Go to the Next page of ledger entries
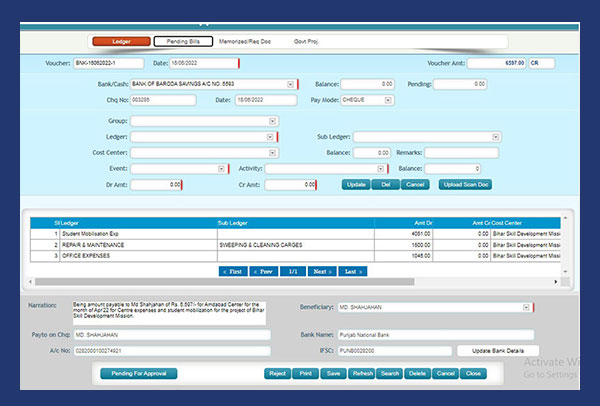 321,271
